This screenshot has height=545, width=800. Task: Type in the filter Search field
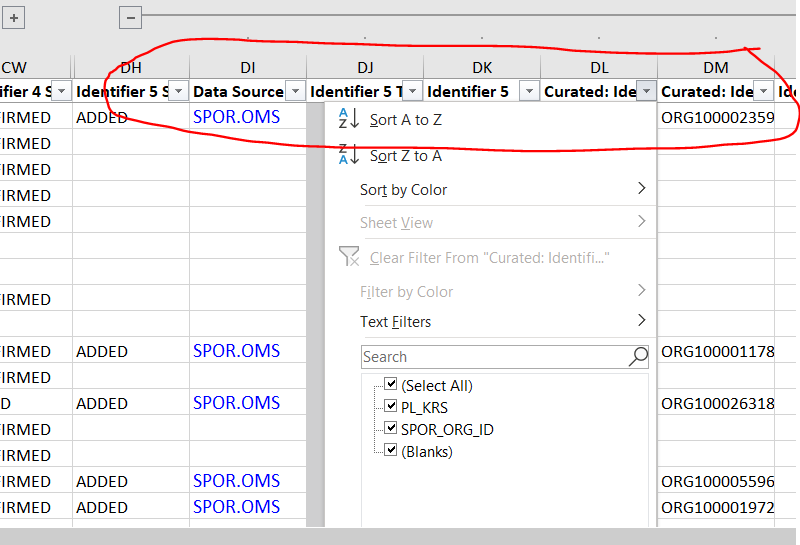point(493,357)
